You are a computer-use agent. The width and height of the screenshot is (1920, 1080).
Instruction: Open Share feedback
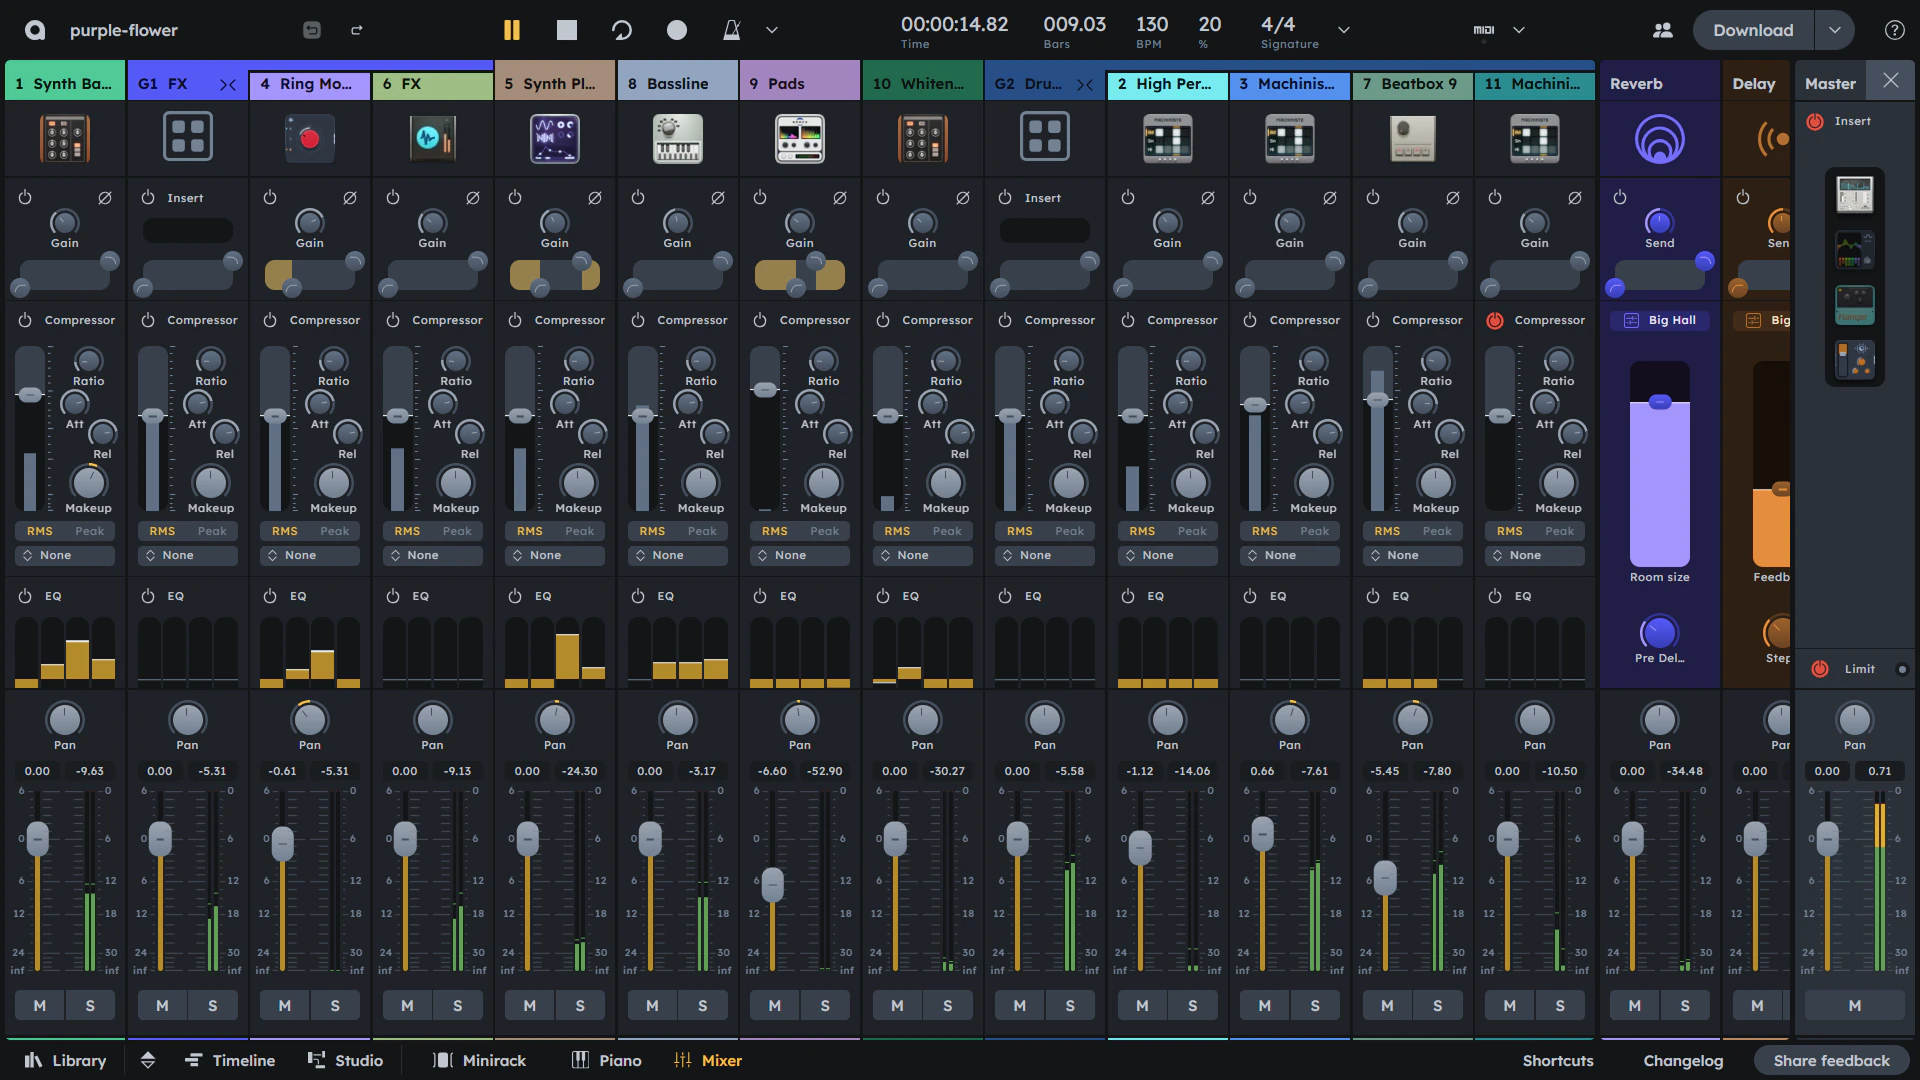click(x=1831, y=1060)
